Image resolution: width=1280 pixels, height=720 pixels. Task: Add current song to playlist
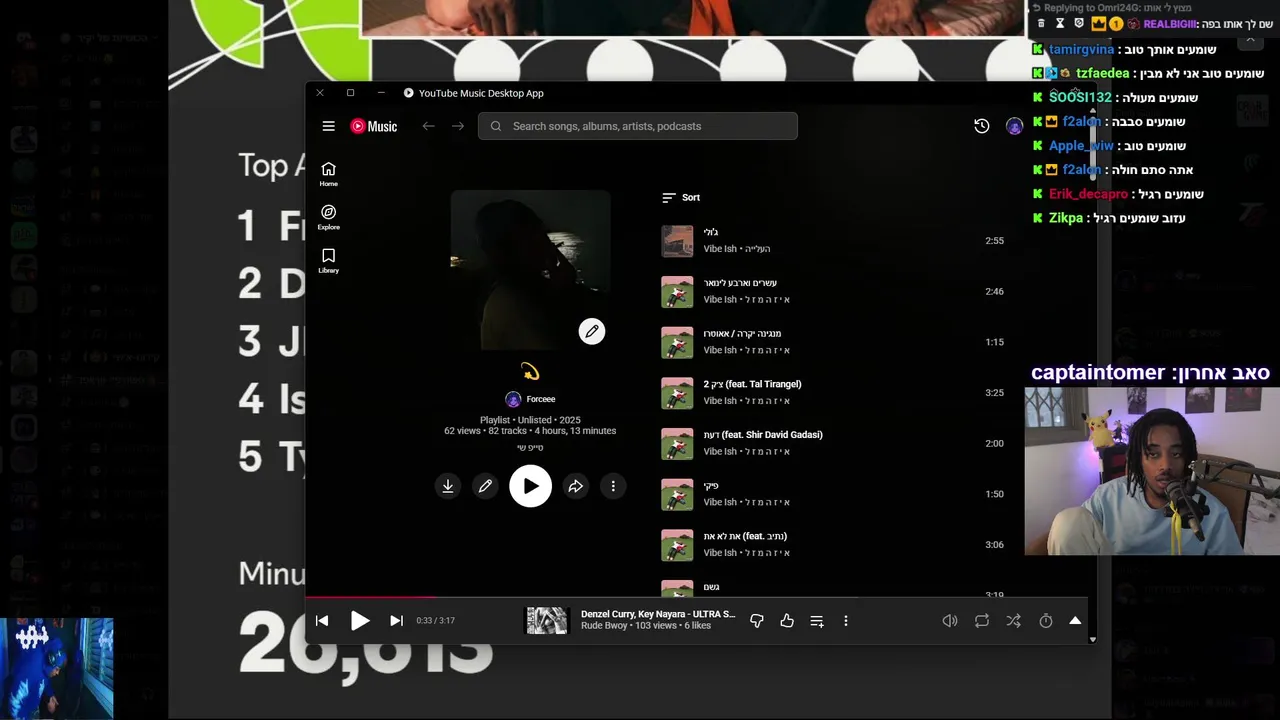click(x=817, y=621)
